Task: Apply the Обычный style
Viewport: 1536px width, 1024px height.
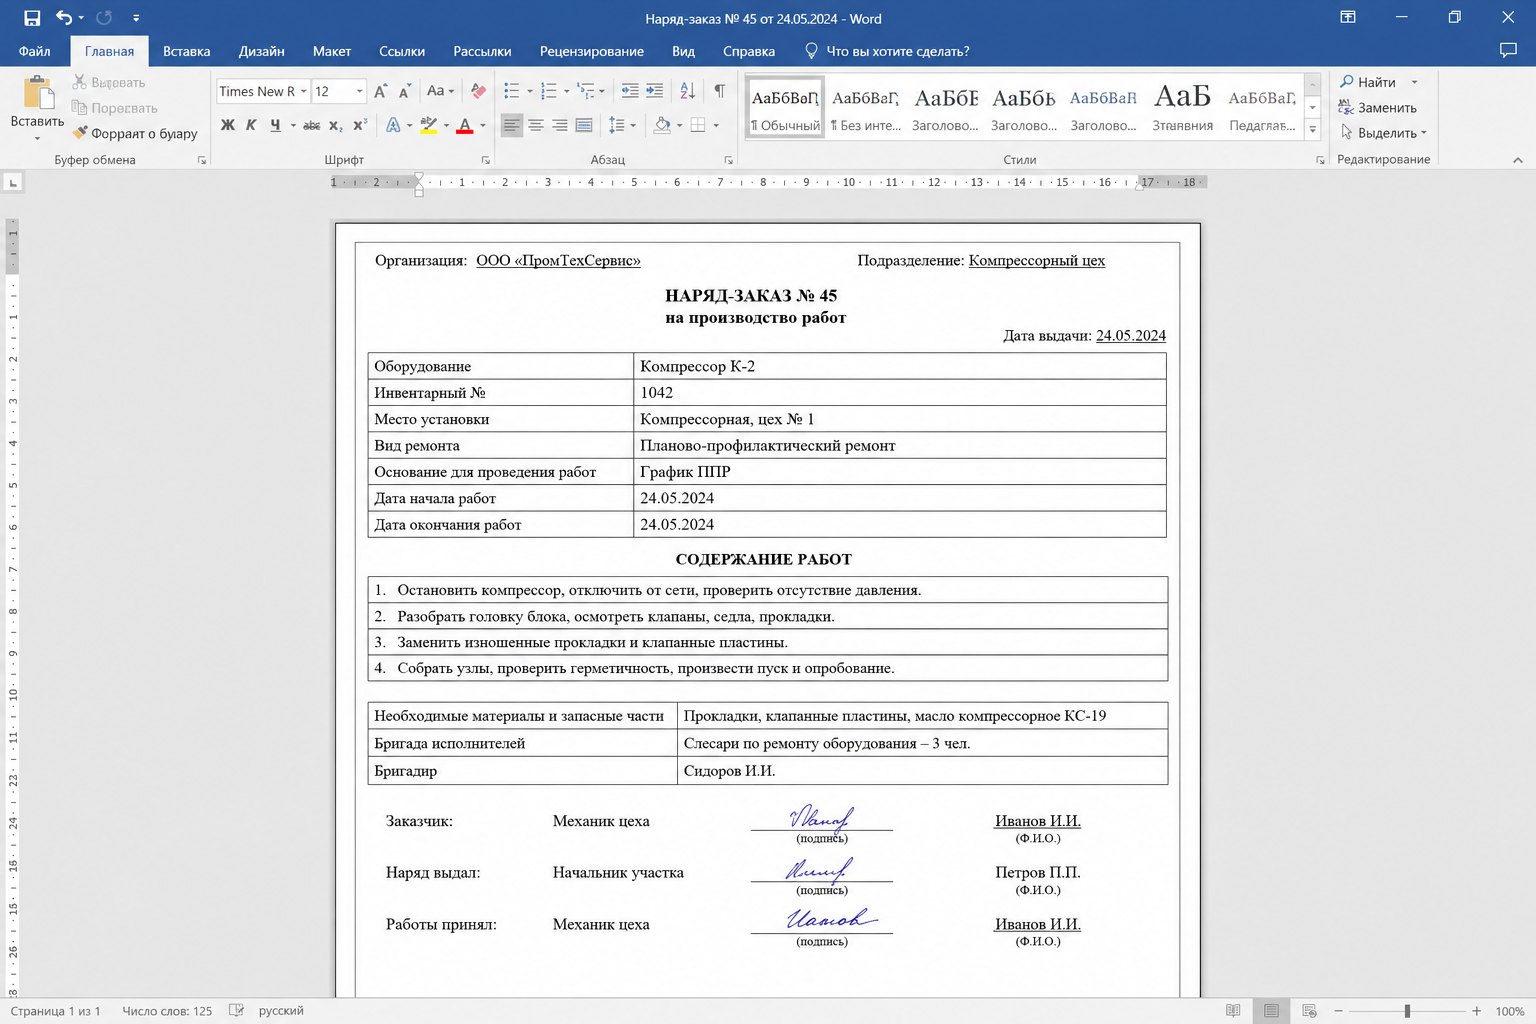Action: click(785, 107)
